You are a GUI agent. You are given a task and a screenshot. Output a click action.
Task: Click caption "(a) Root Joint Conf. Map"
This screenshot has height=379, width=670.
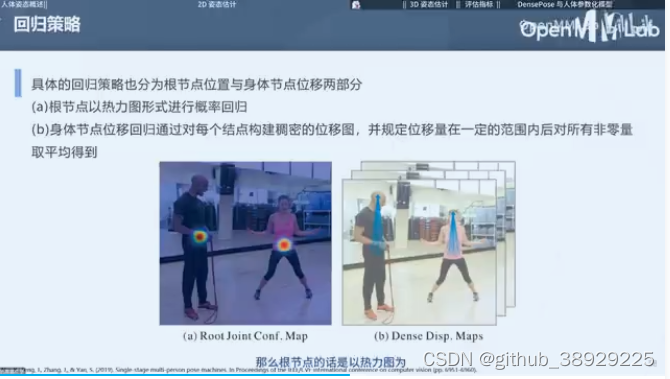245,336
